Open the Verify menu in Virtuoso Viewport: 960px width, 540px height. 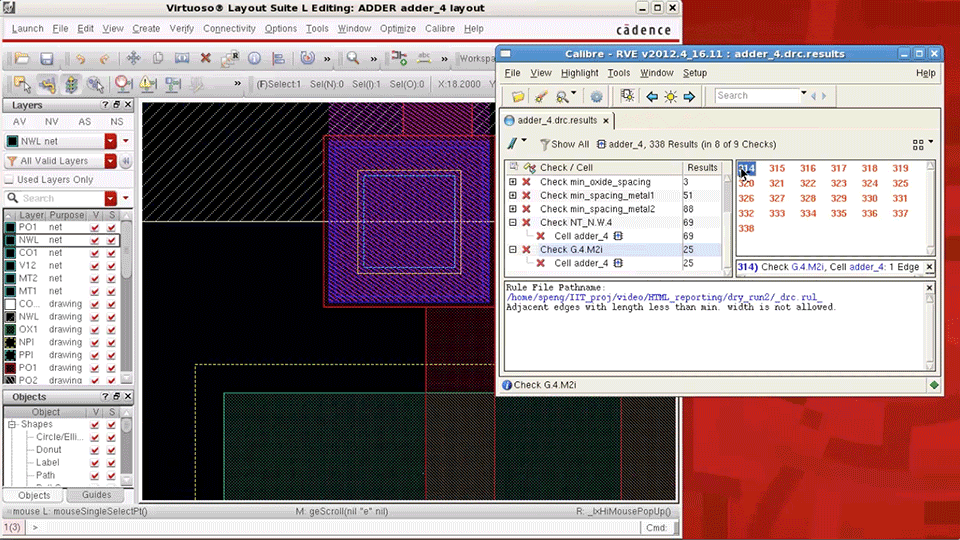[x=181, y=29]
